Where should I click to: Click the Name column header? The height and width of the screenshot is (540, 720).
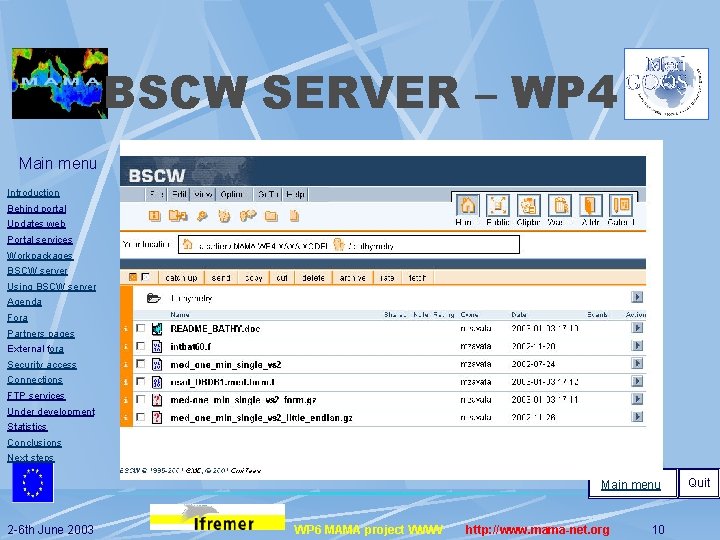click(180, 315)
